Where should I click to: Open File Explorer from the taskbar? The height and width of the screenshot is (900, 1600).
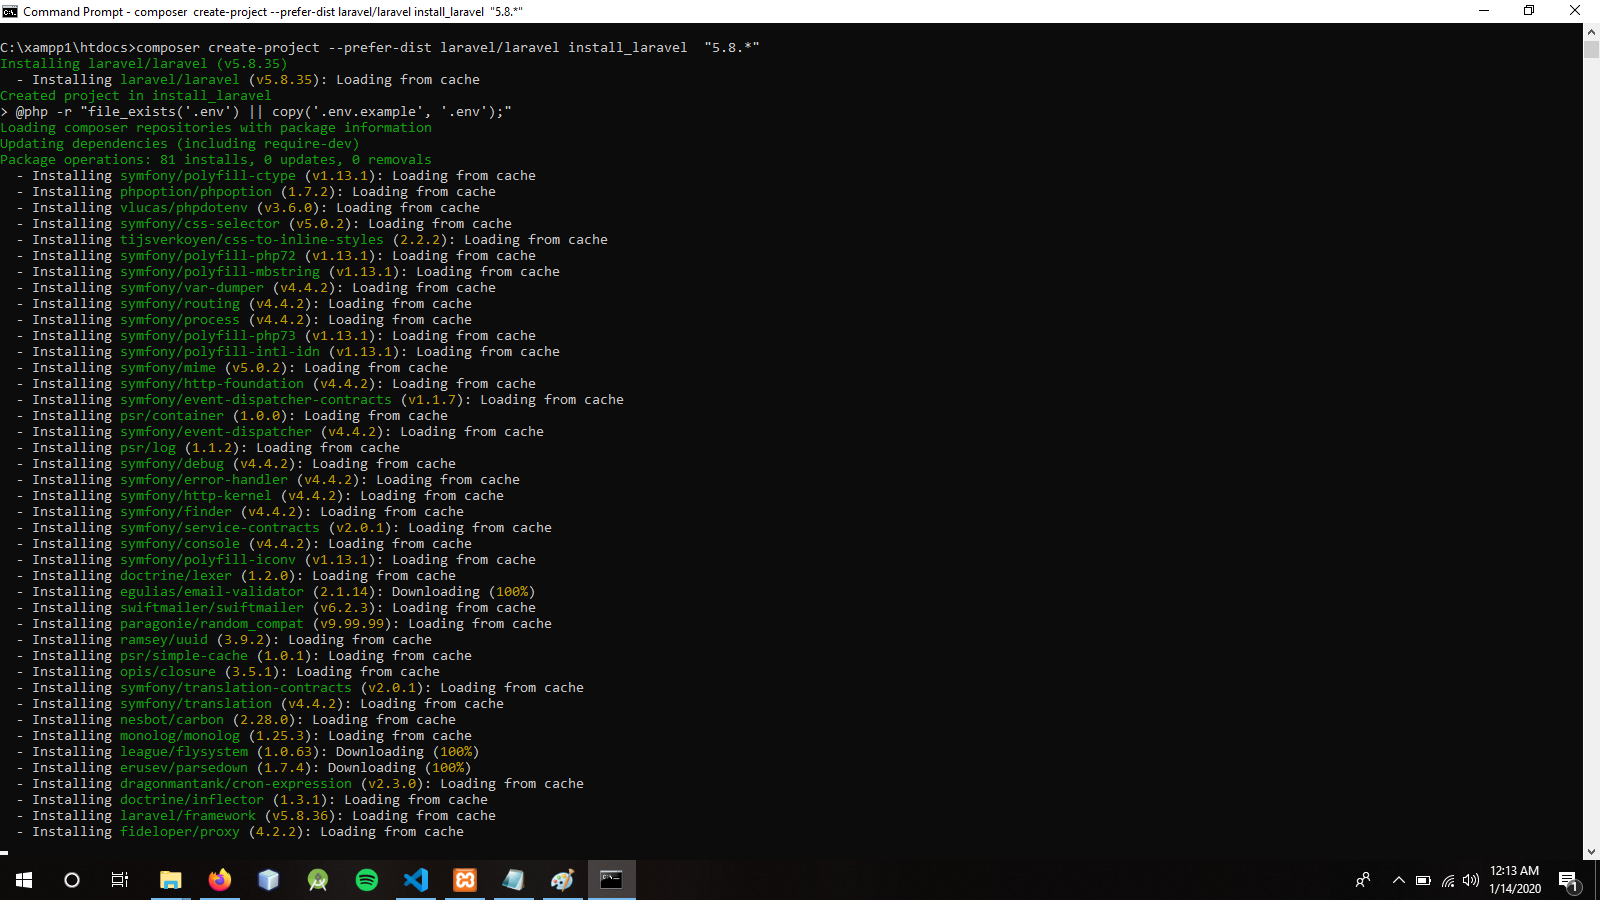point(170,880)
